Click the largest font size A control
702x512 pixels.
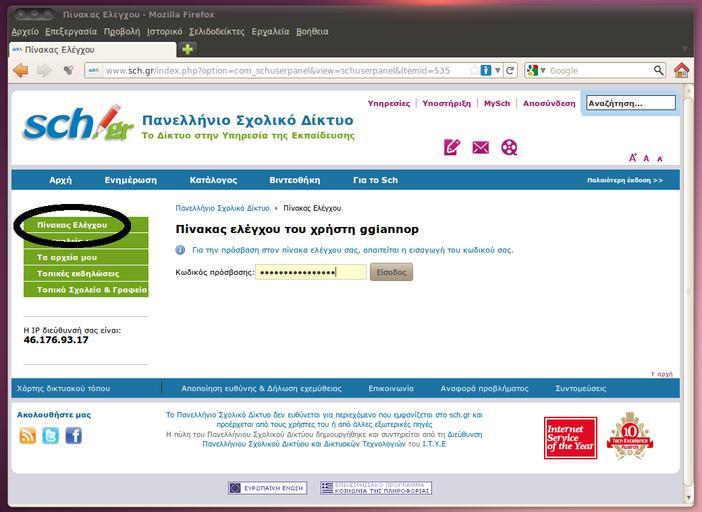(632, 157)
